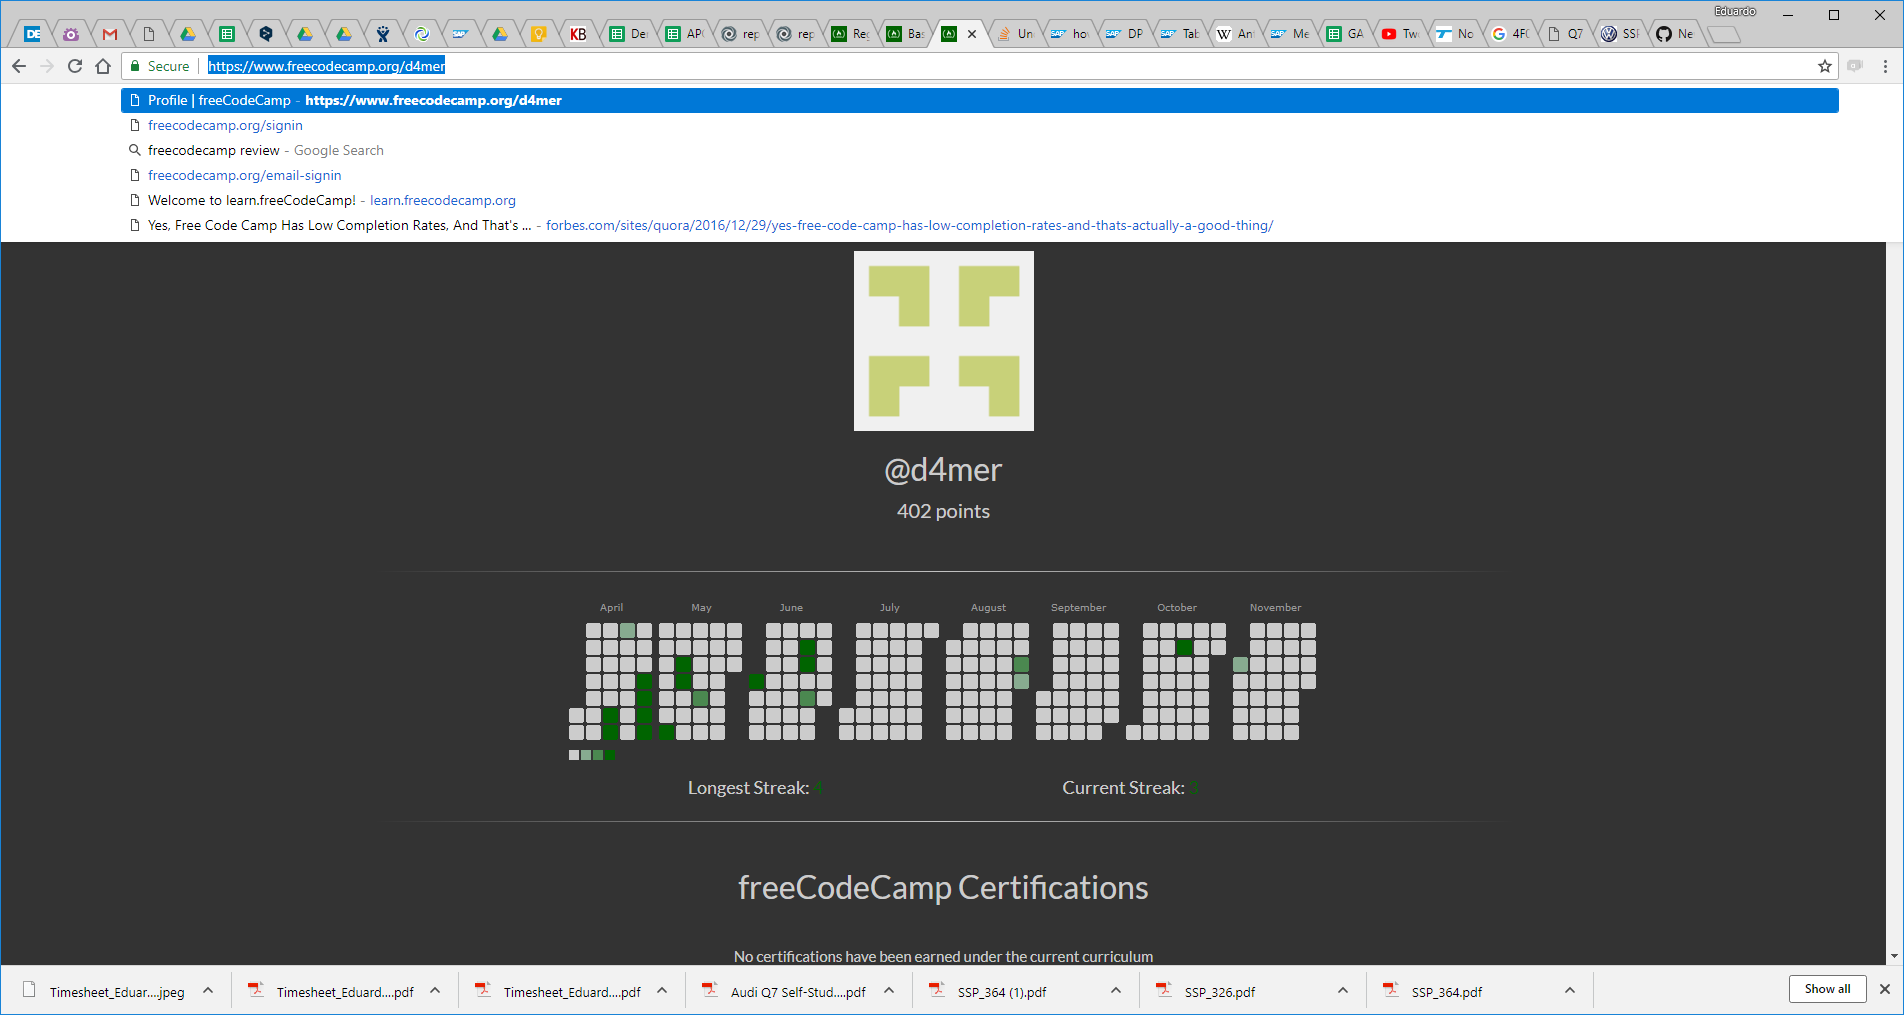This screenshot has width=1904, height=1015.
Task: Select the learn.freecodecamp.org welcome suggestion
Action: pyautogui.click(x=979, y=200)
